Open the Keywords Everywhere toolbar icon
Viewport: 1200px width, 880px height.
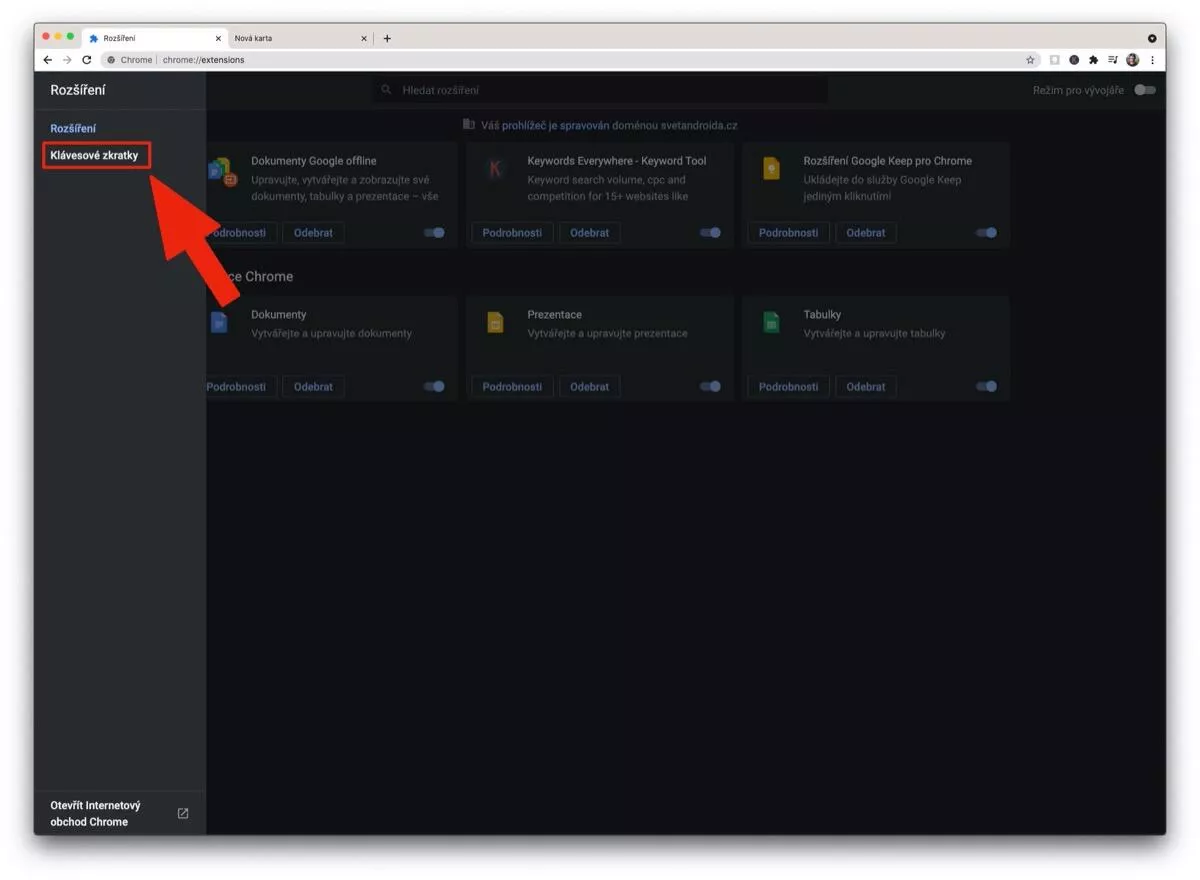point(1074,60)
